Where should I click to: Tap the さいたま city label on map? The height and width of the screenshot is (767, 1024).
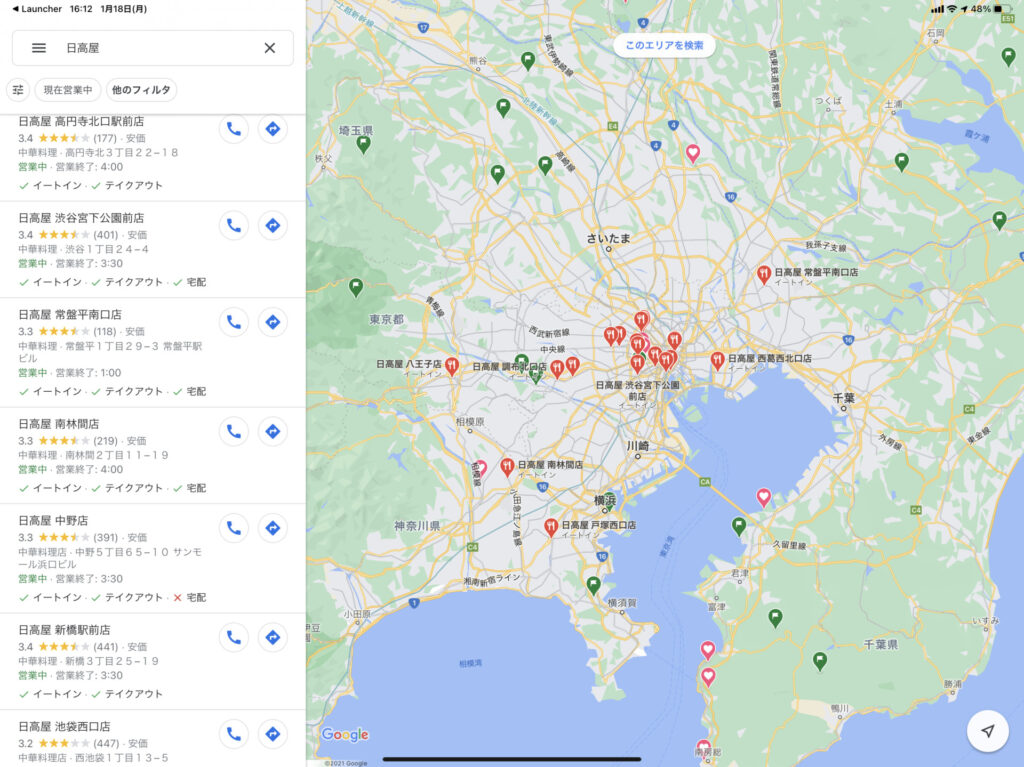(609, 238)
